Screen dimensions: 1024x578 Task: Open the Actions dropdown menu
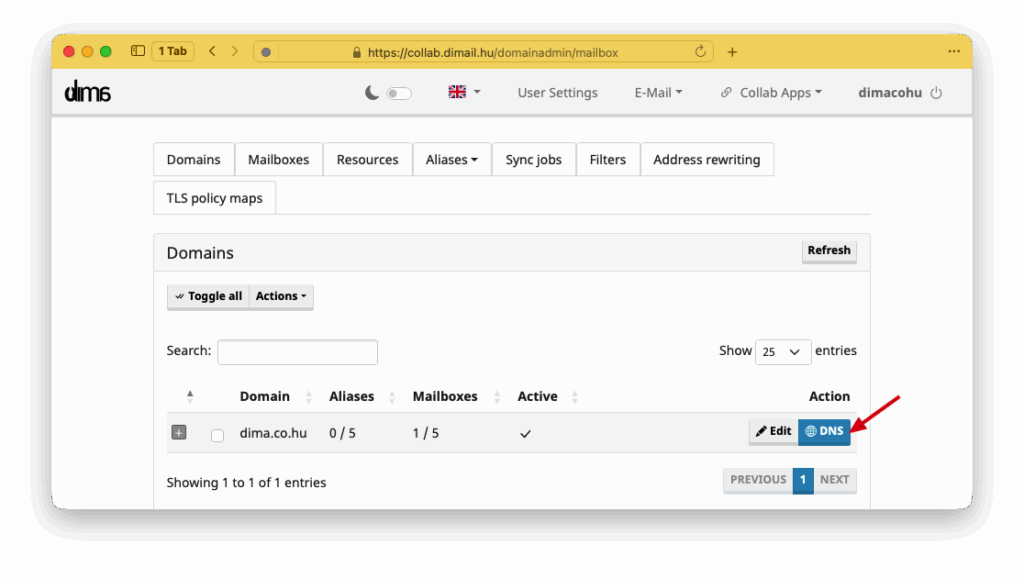click(281, 297)
